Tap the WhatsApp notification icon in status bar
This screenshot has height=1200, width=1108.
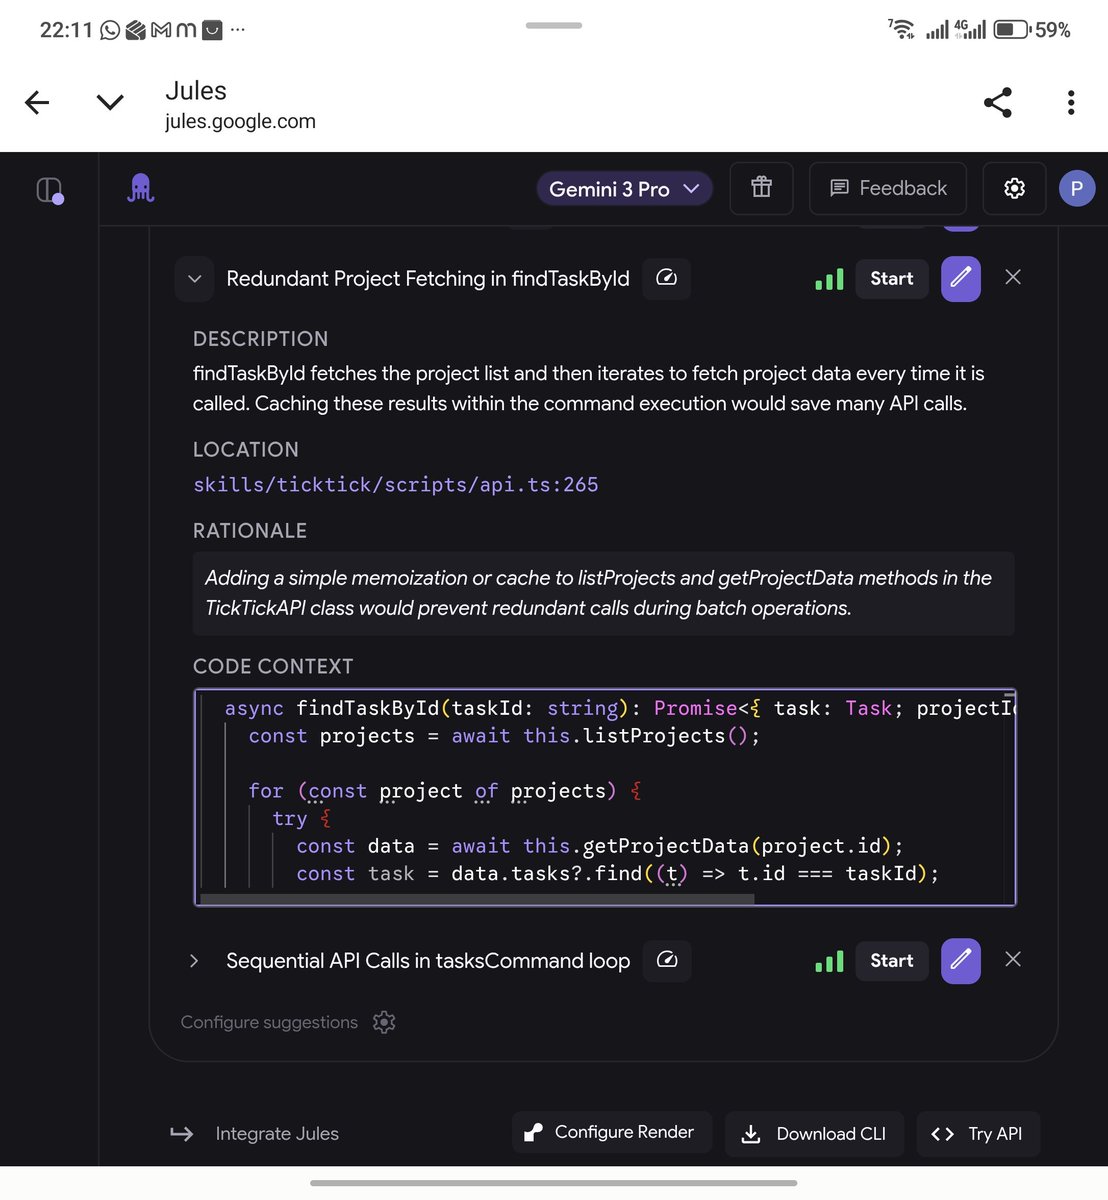[110, 30]
